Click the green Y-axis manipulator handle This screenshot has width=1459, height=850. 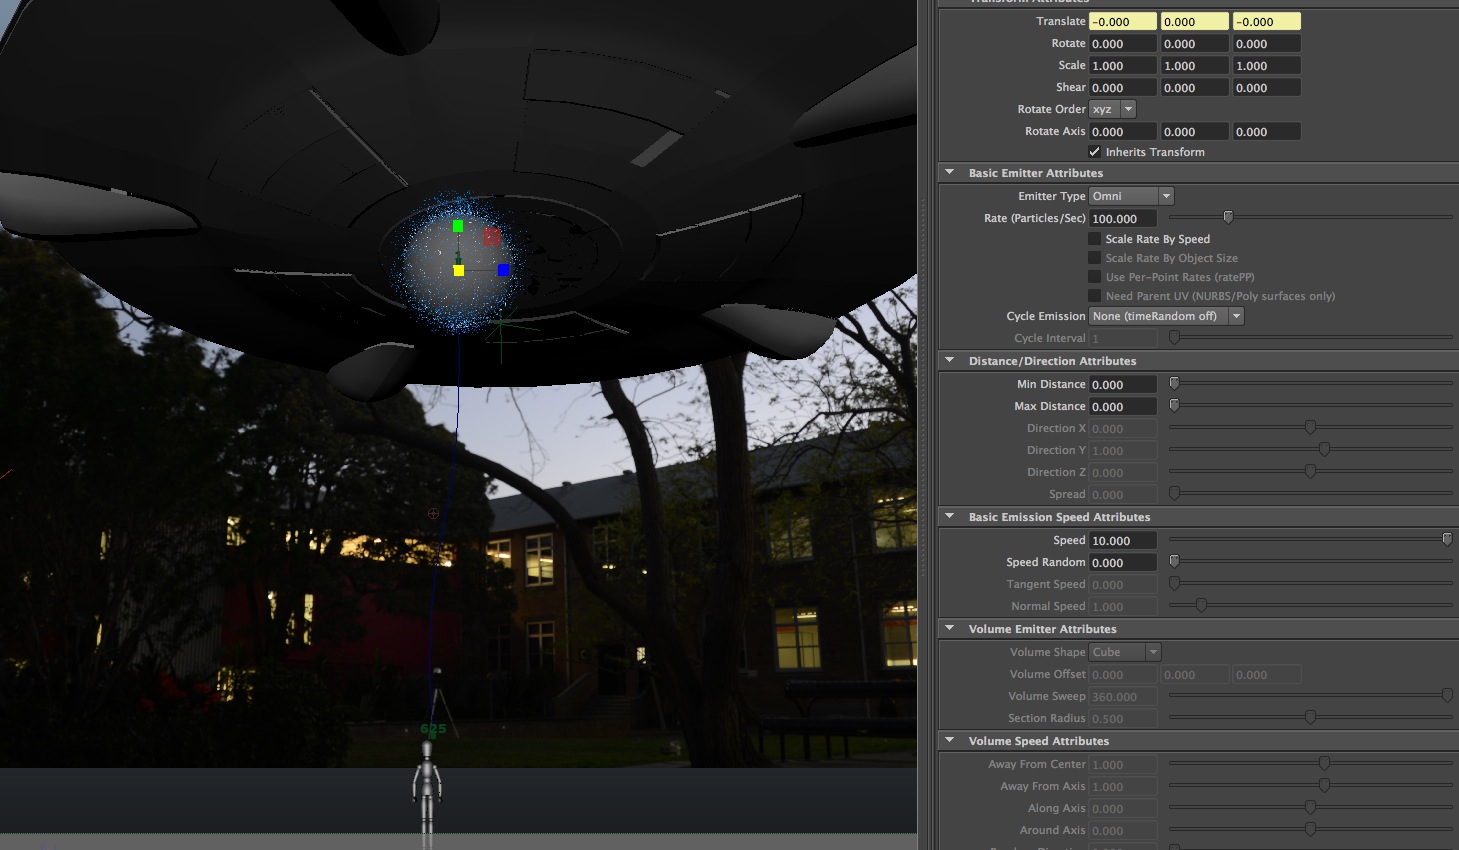coord(458,227)
